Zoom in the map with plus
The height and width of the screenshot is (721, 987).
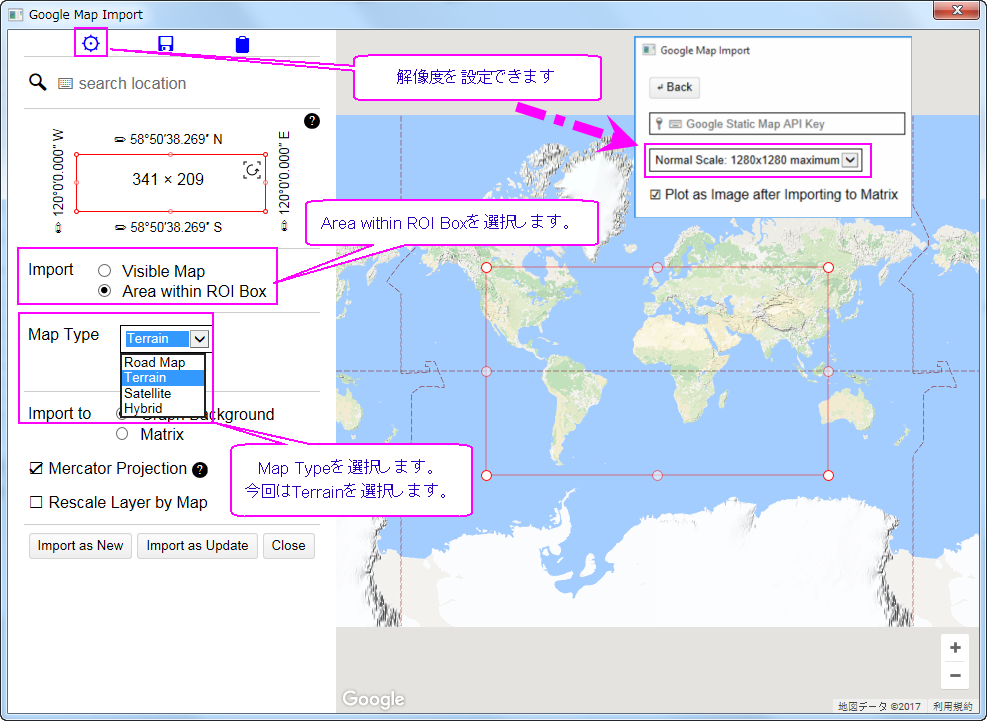(955, 648)
